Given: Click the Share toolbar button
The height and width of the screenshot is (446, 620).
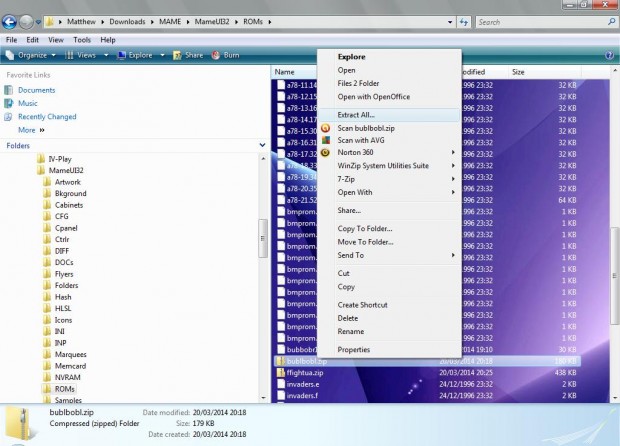Looking at the screenshot, I should coord(188,55).
